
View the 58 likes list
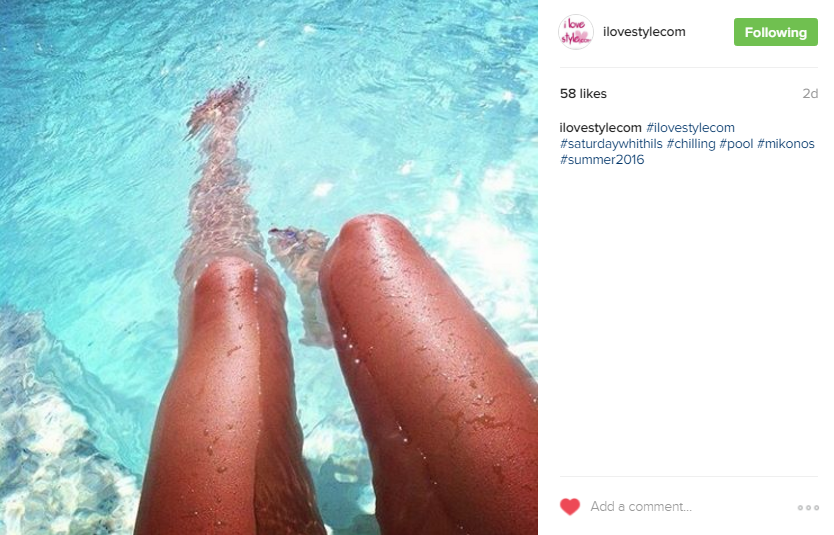pos(583,94)
